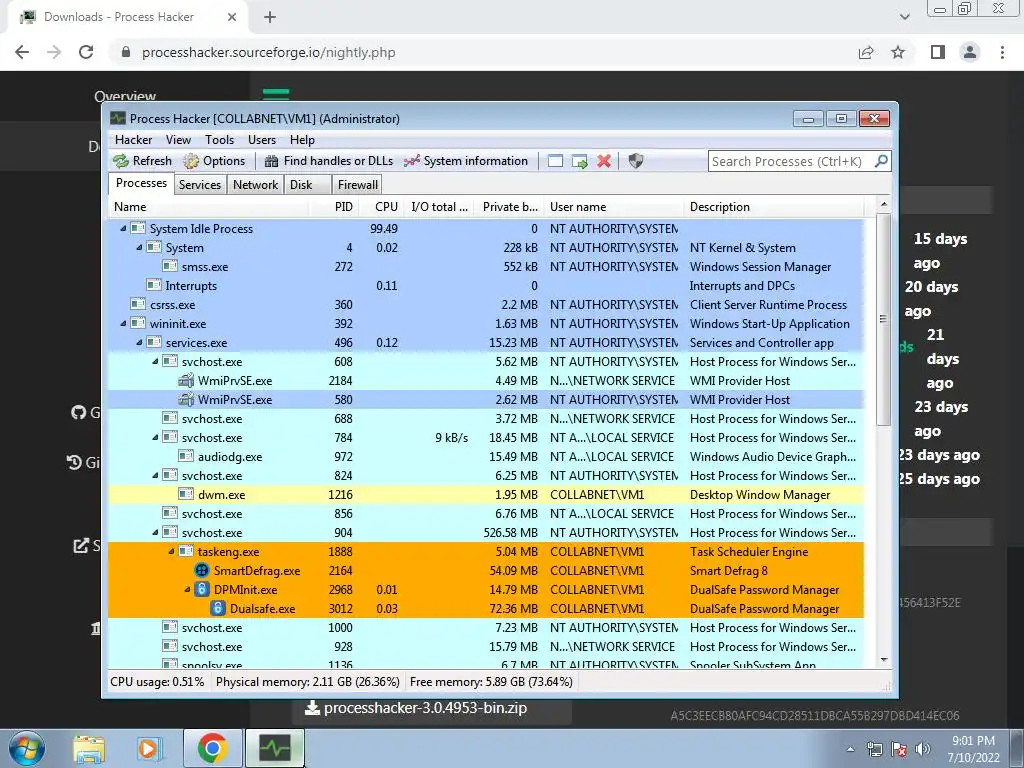Image resolution: width=1024 pixels, height=768 pixels.
Task: Collapse the services.exe tree node
Action: click(x=139, y=342)
